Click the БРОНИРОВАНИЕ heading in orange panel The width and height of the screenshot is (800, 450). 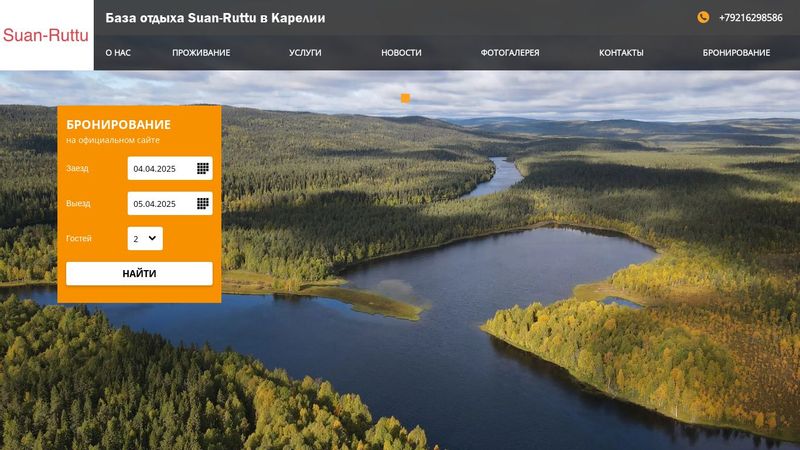point(118,124)
